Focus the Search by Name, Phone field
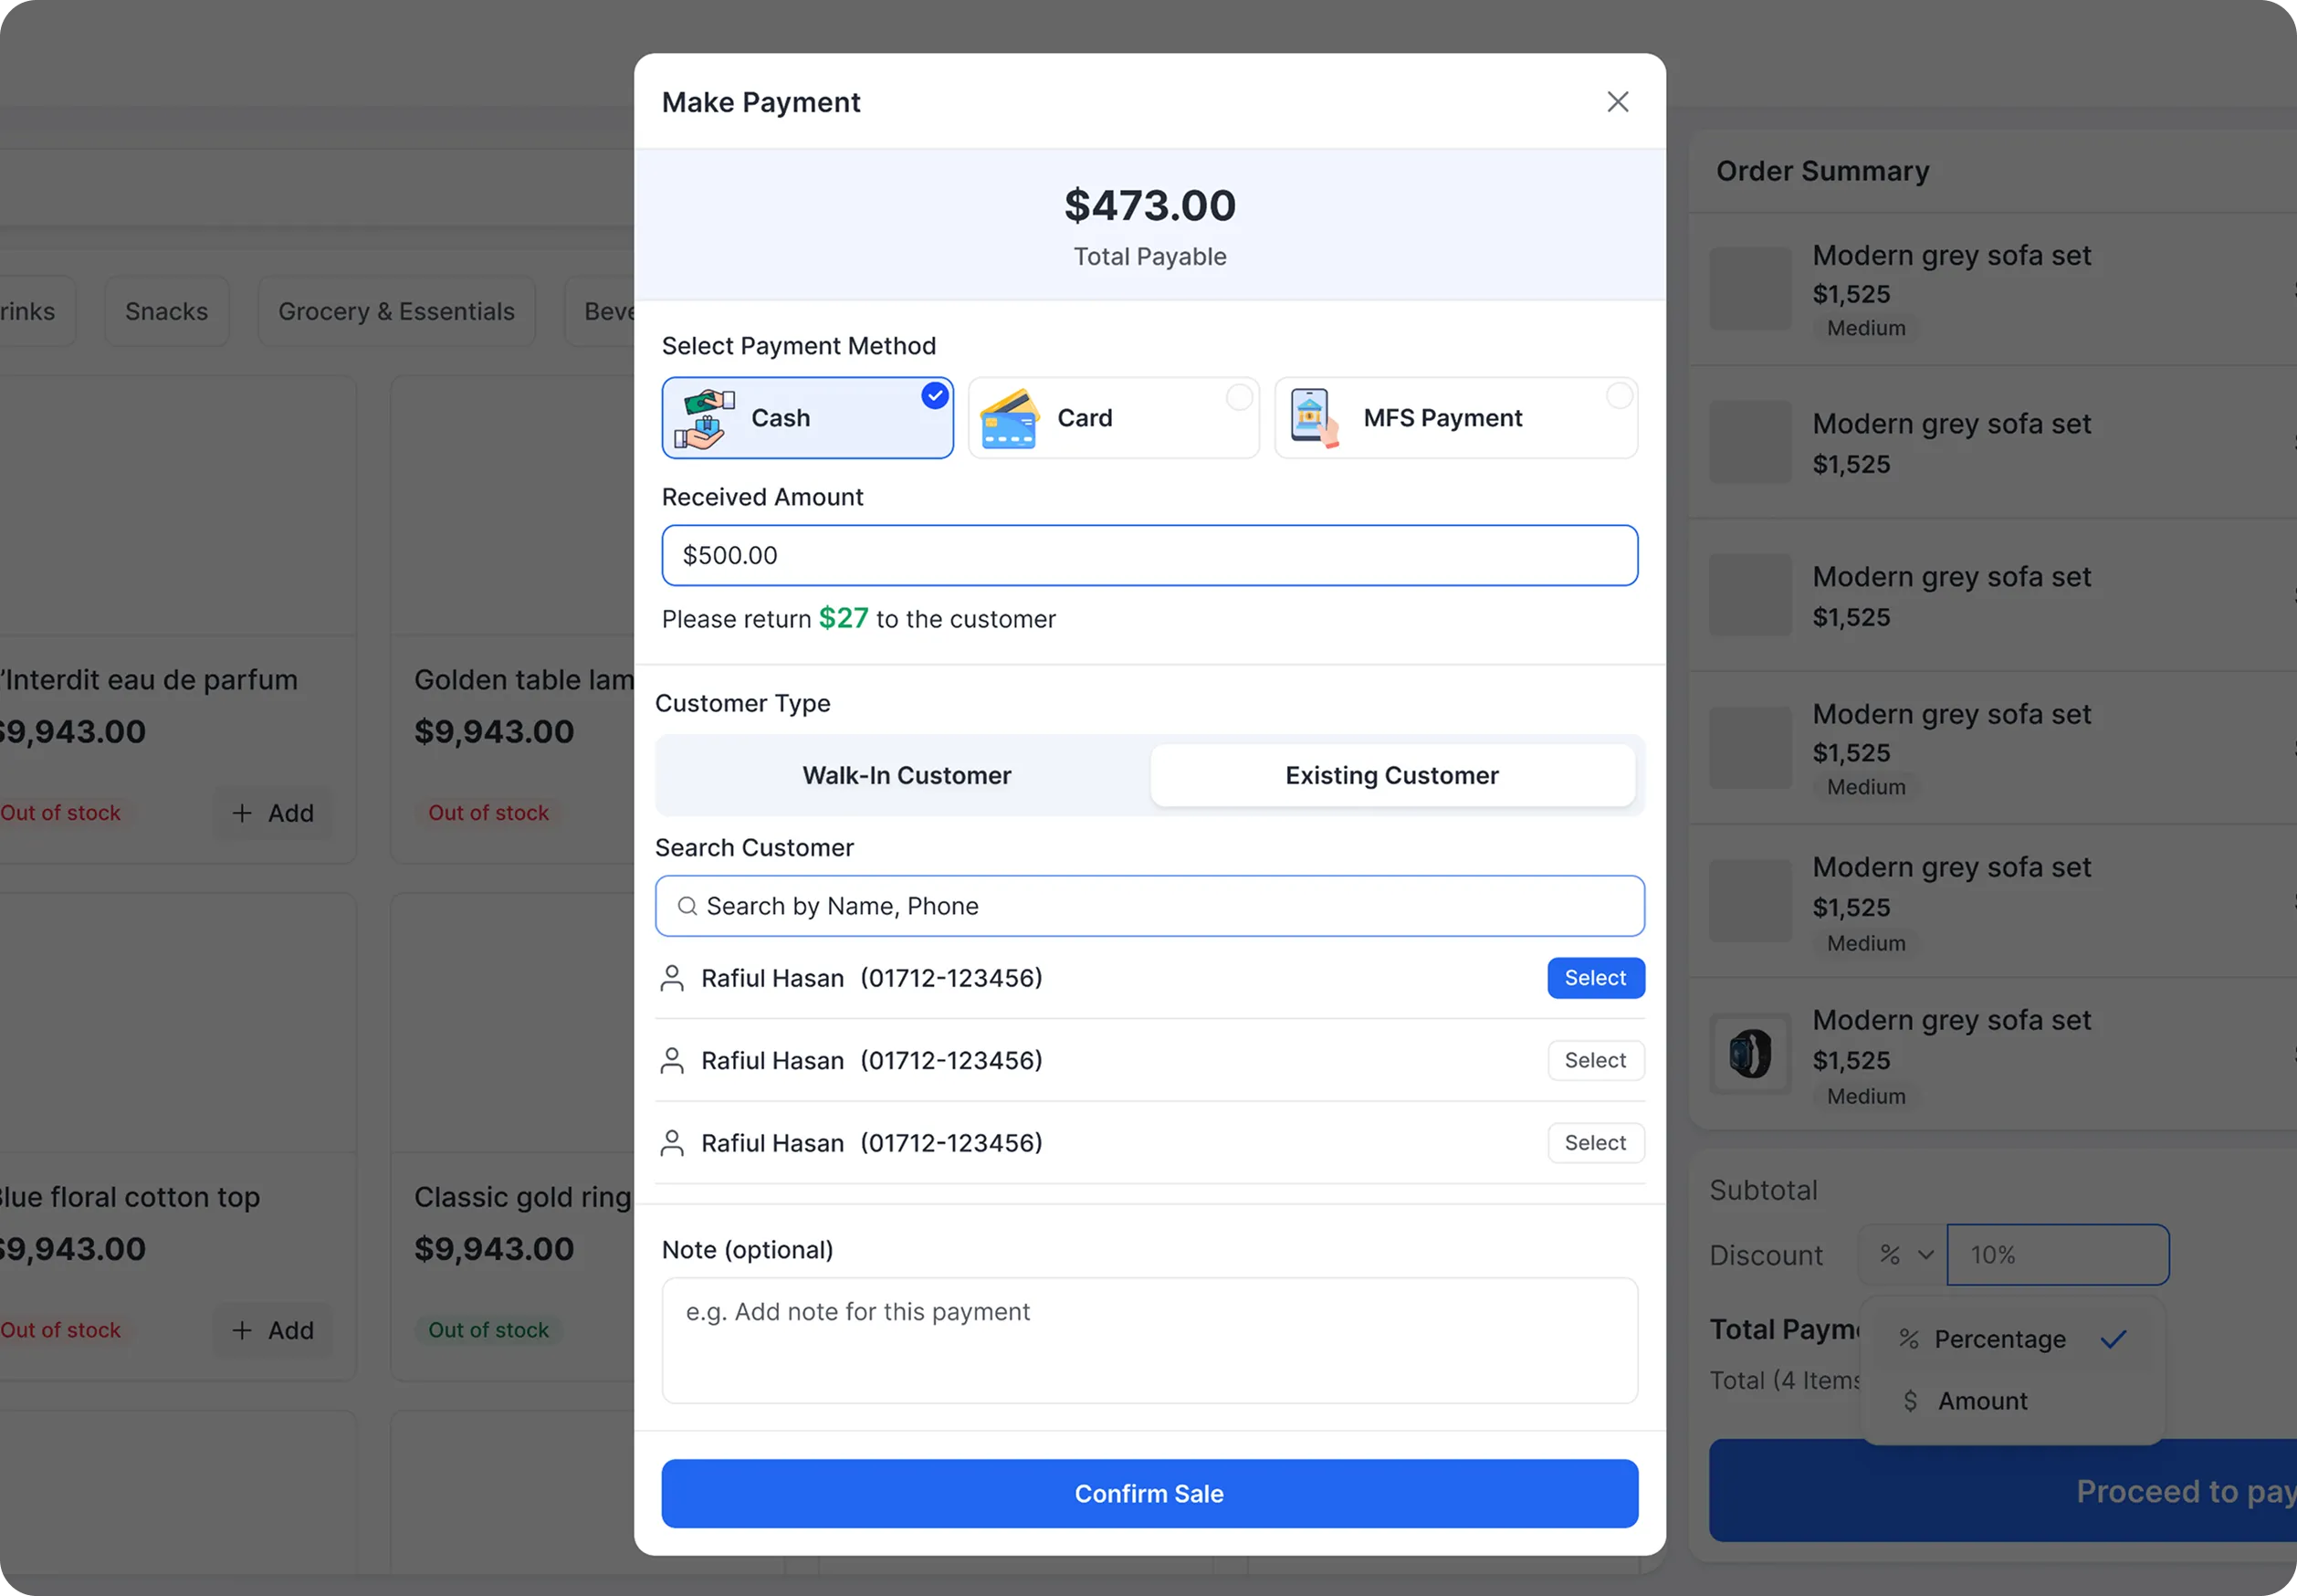2297x1596 pixels. click(1149, 906)
